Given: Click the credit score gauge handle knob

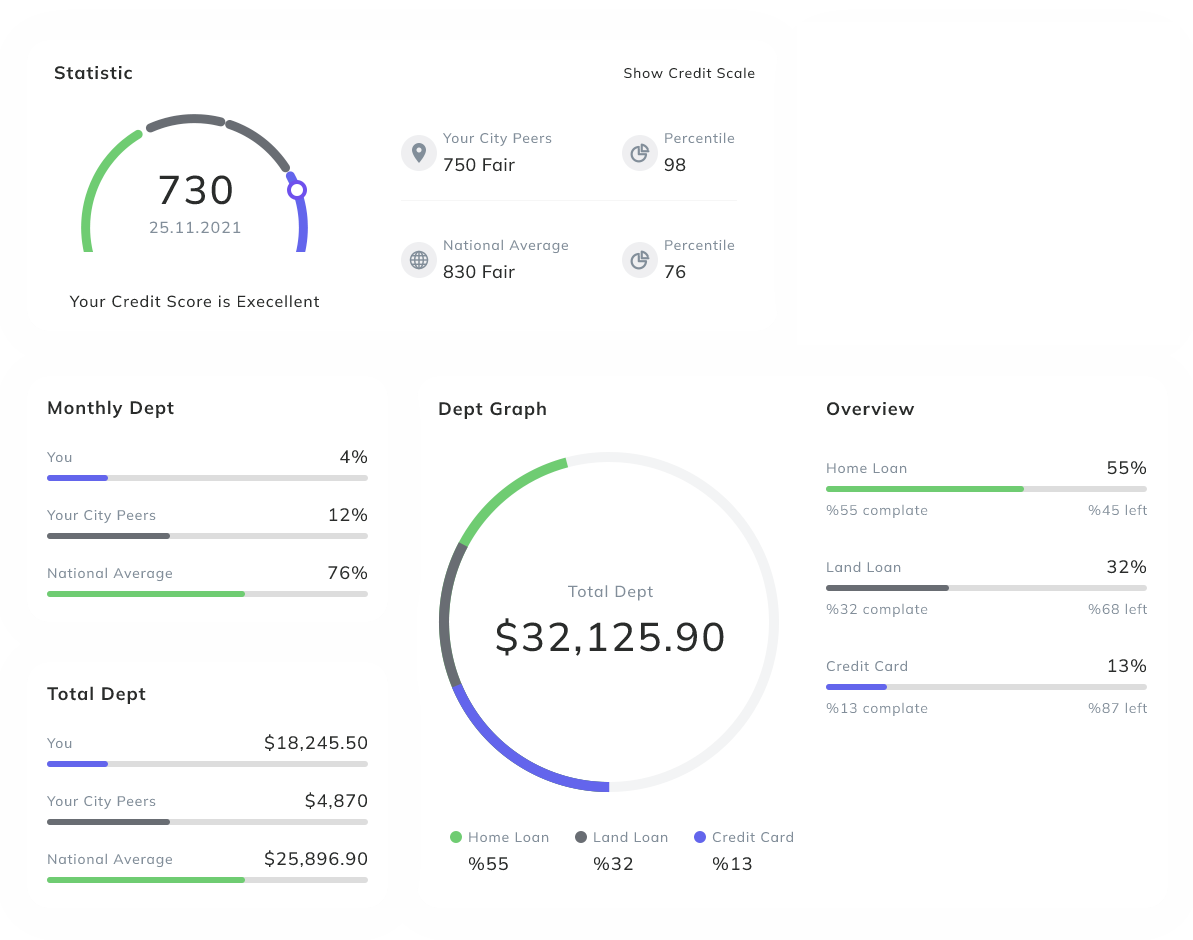Looking at the screenshot, I should click(x=297, y=190).
